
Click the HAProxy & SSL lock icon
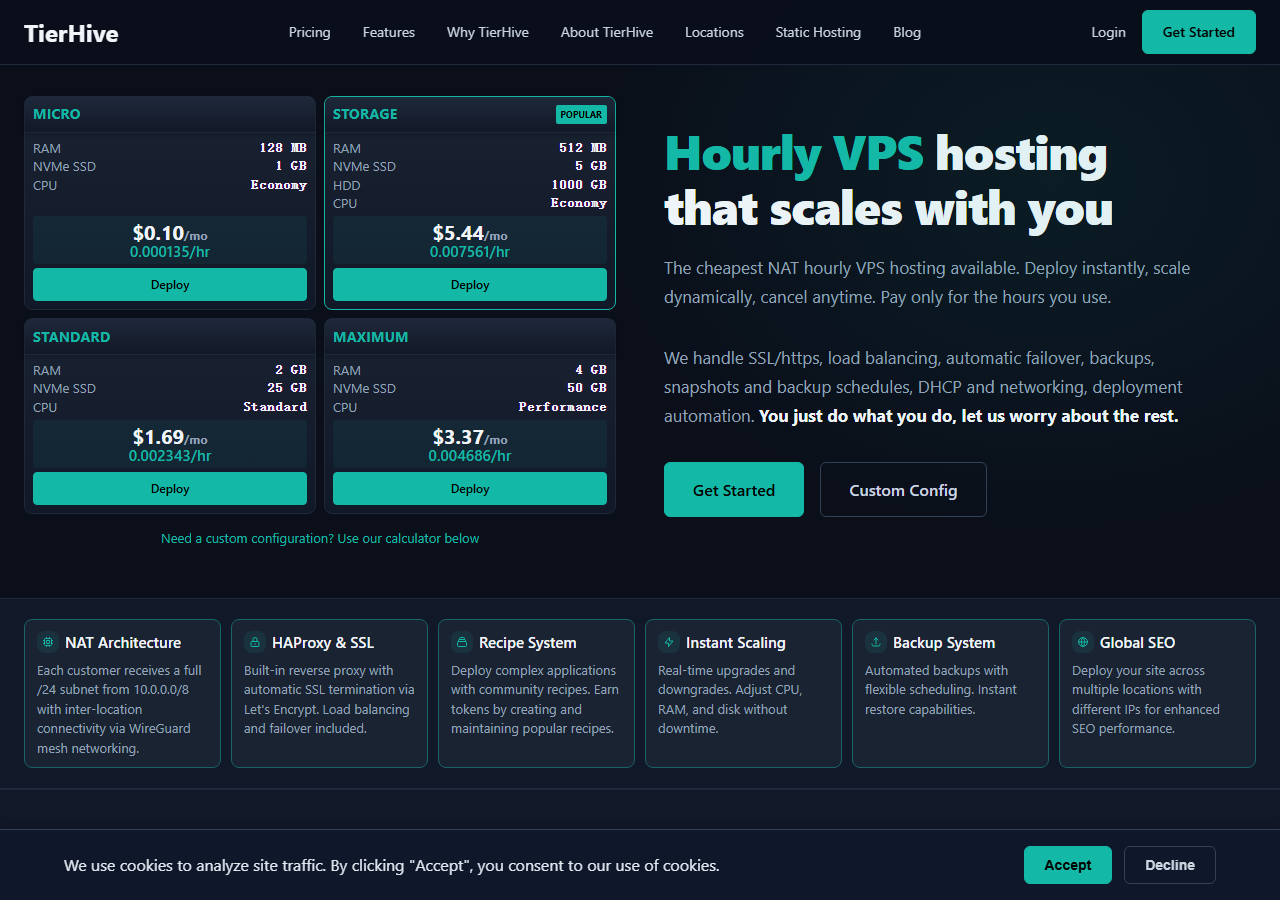point(254,642)
